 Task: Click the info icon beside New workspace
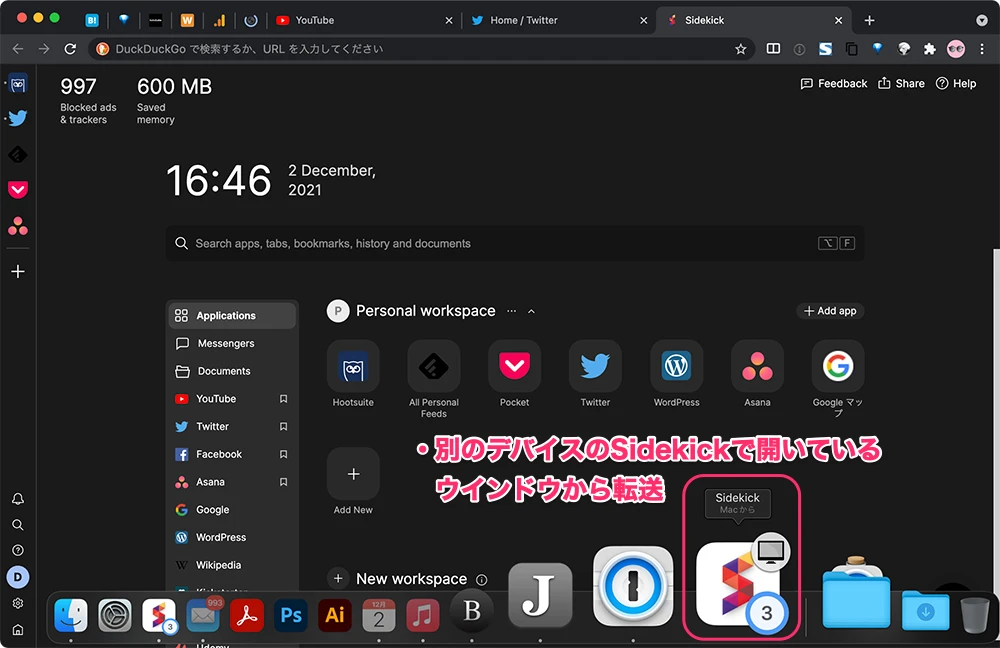pyautogui.click(x=482, y=580)
